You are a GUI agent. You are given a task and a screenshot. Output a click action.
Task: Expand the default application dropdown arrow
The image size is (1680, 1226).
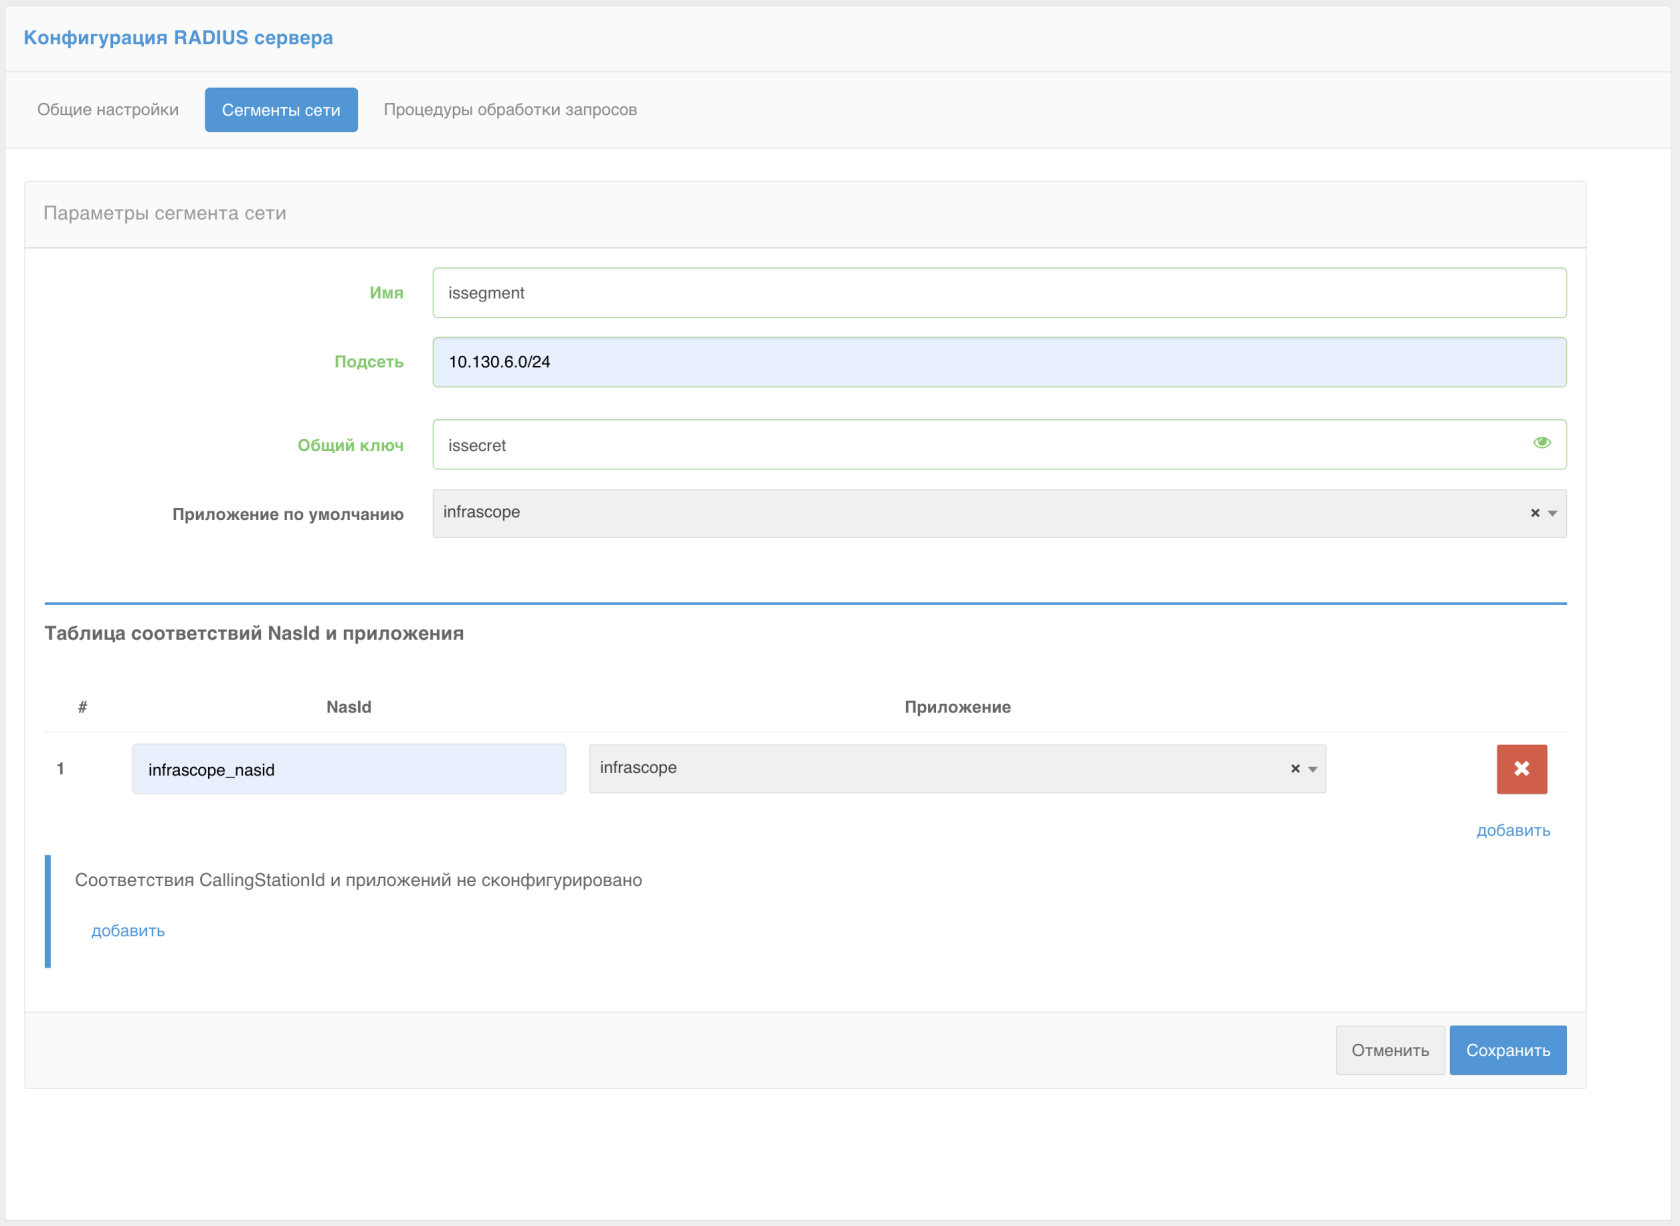tap(1553, 513)
